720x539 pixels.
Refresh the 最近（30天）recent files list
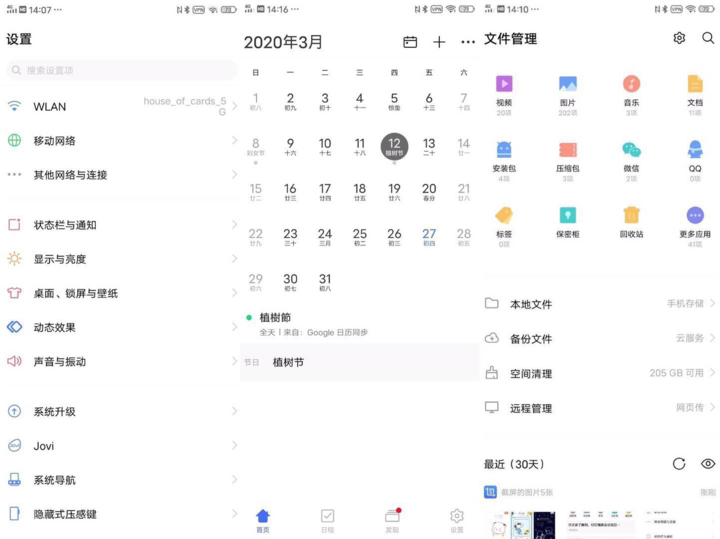click(679, 464)
